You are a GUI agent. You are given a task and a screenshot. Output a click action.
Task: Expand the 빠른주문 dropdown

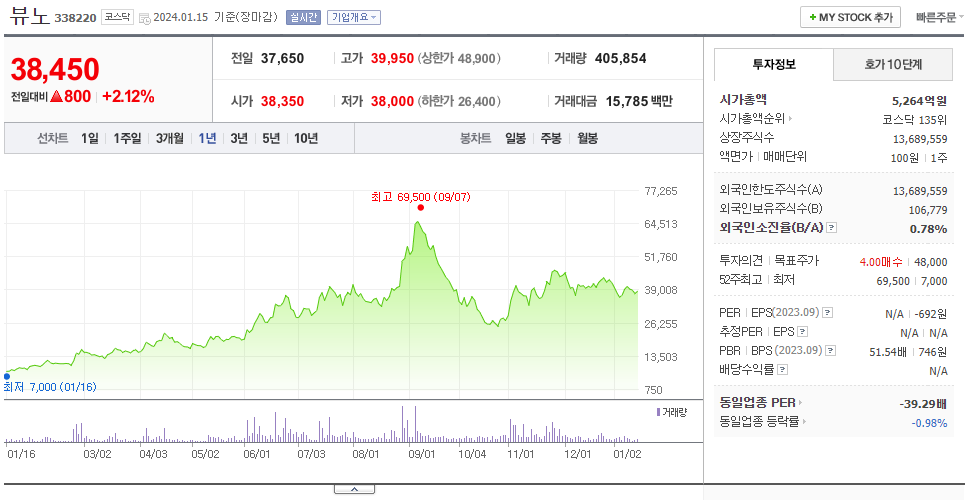pos(940,17)
